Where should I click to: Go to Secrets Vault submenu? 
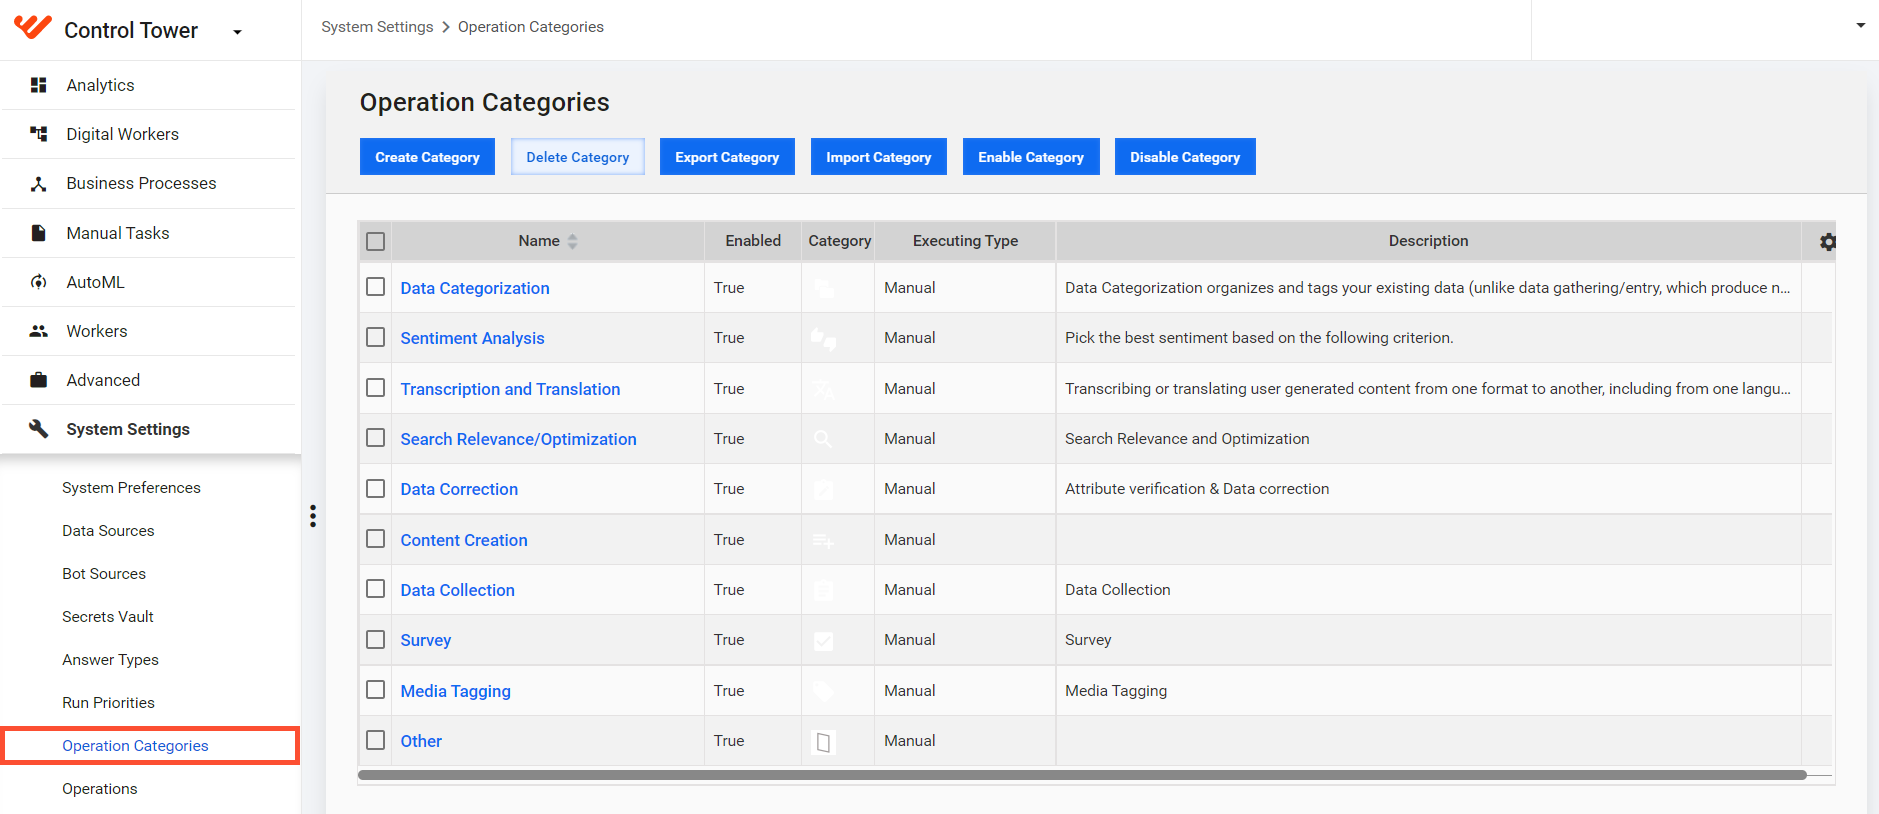click(108, 617)
